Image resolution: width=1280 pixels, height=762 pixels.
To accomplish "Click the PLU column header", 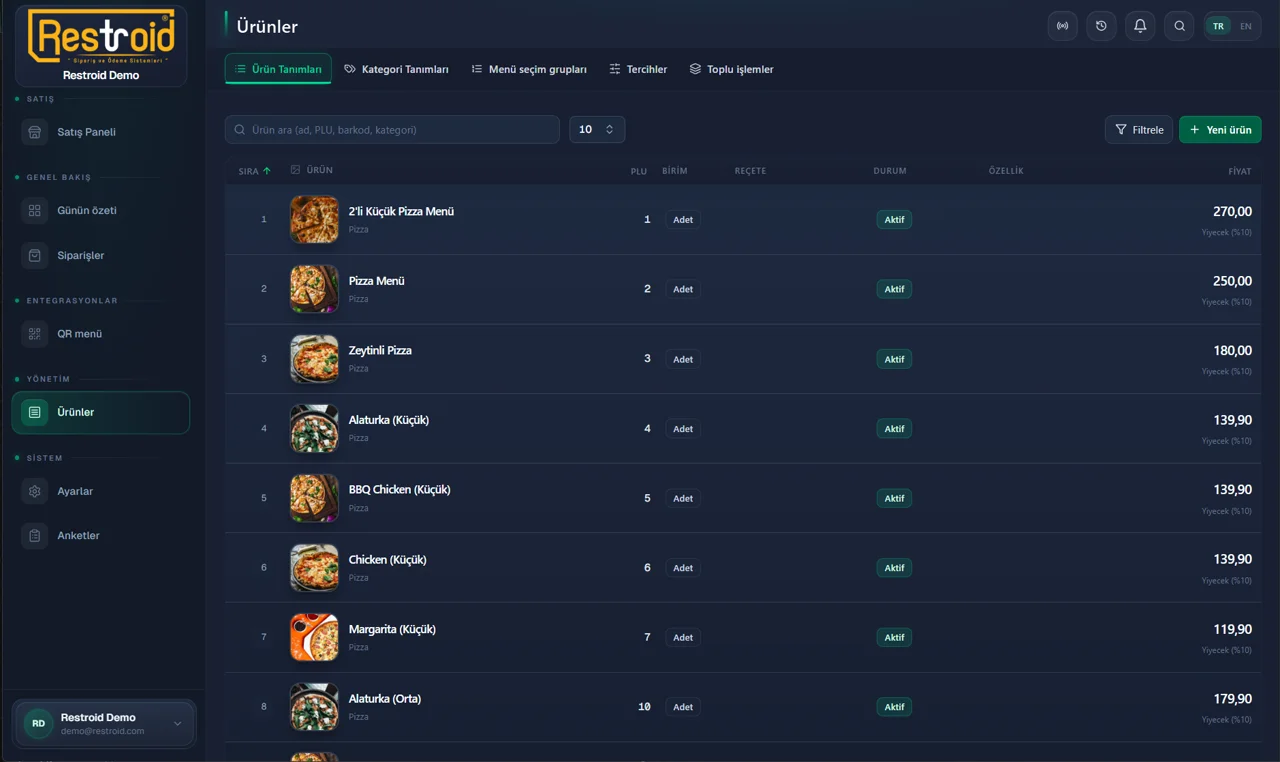I will (x=638, y=171).
